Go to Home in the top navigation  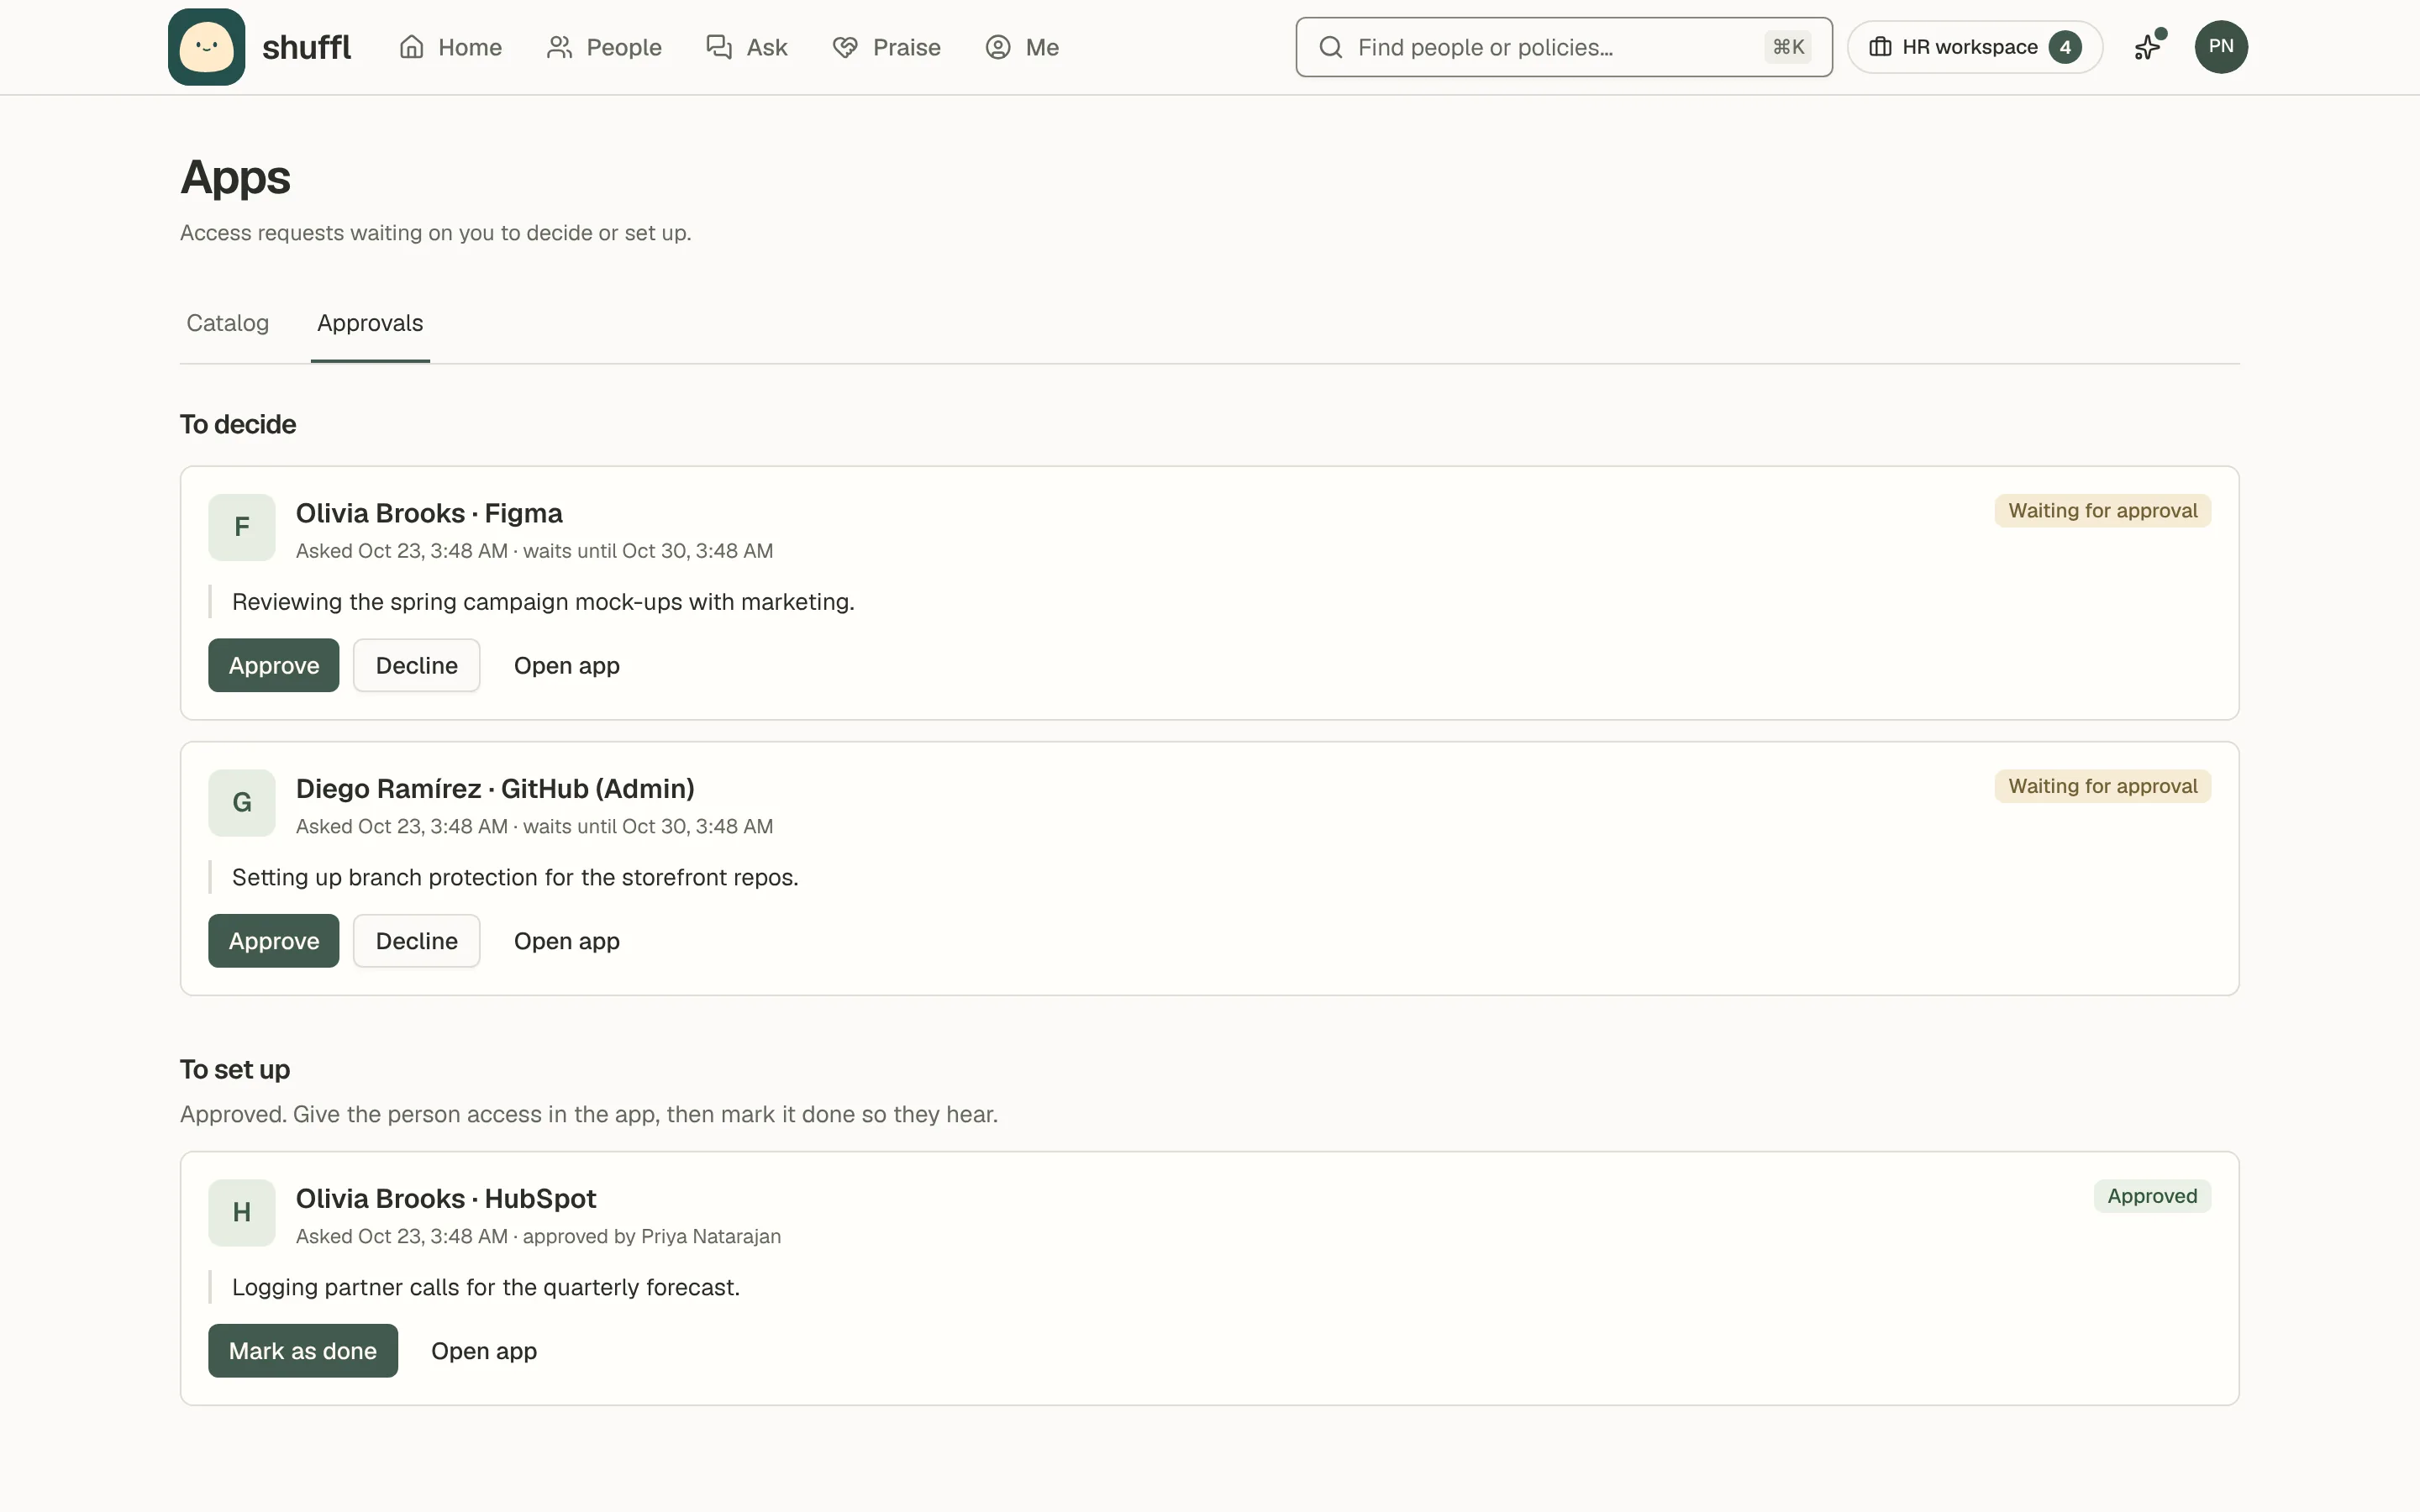click(450, 47)
